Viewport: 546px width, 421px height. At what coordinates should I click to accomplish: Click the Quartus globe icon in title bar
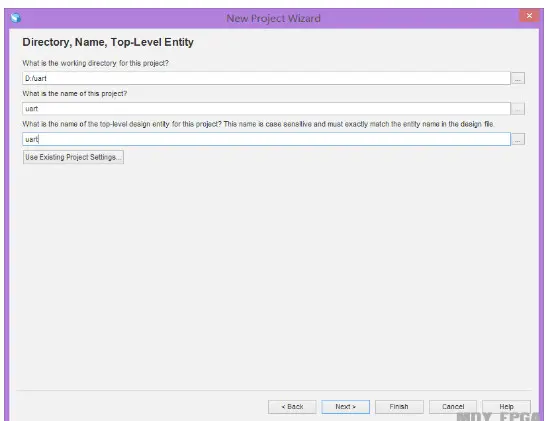16,18
